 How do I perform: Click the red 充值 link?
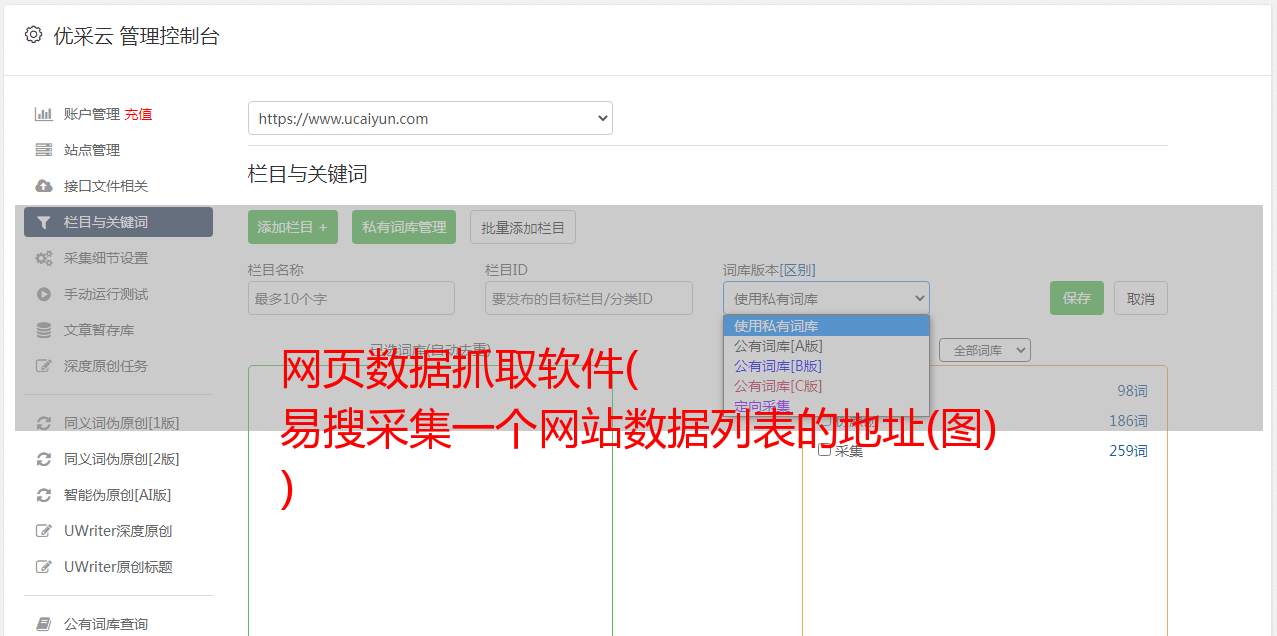click(x=138, y=114)
